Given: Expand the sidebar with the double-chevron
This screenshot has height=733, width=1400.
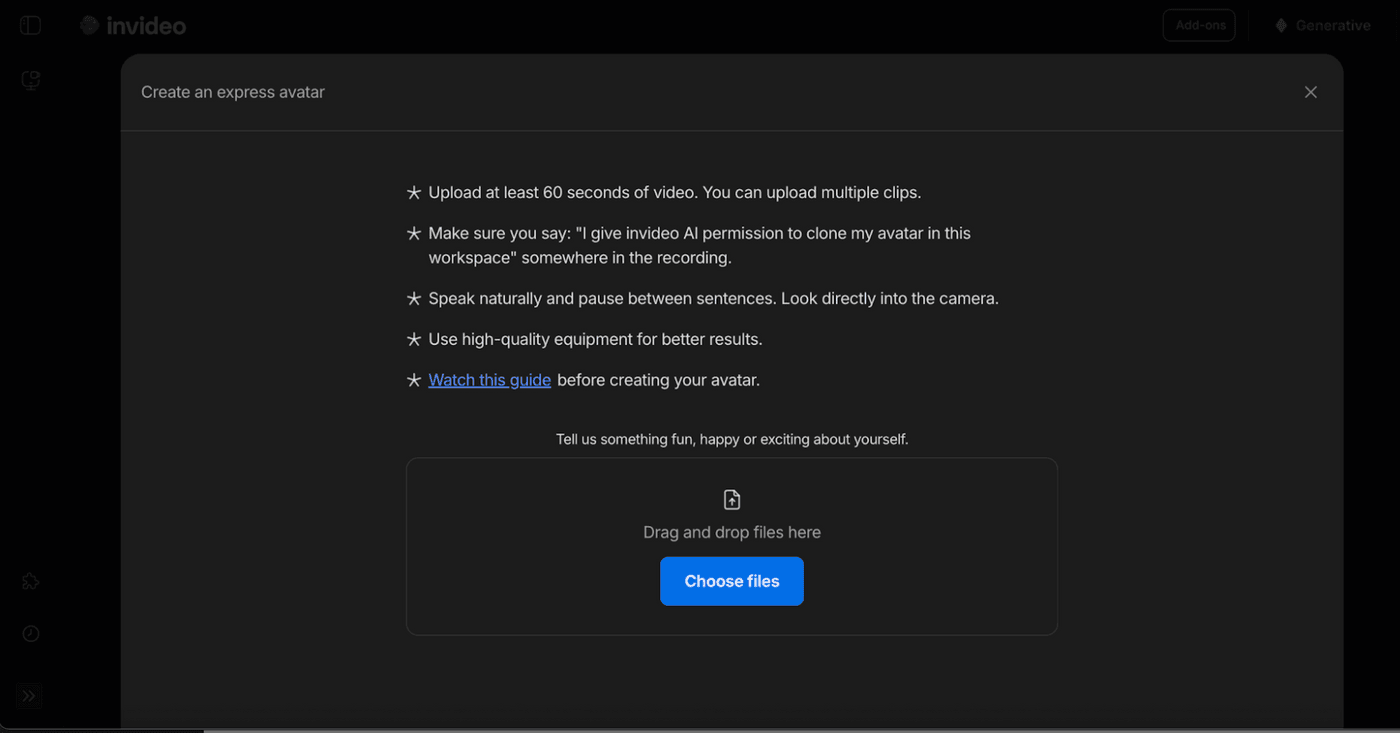Looking at the screenshot, I should tap(29, 696).
